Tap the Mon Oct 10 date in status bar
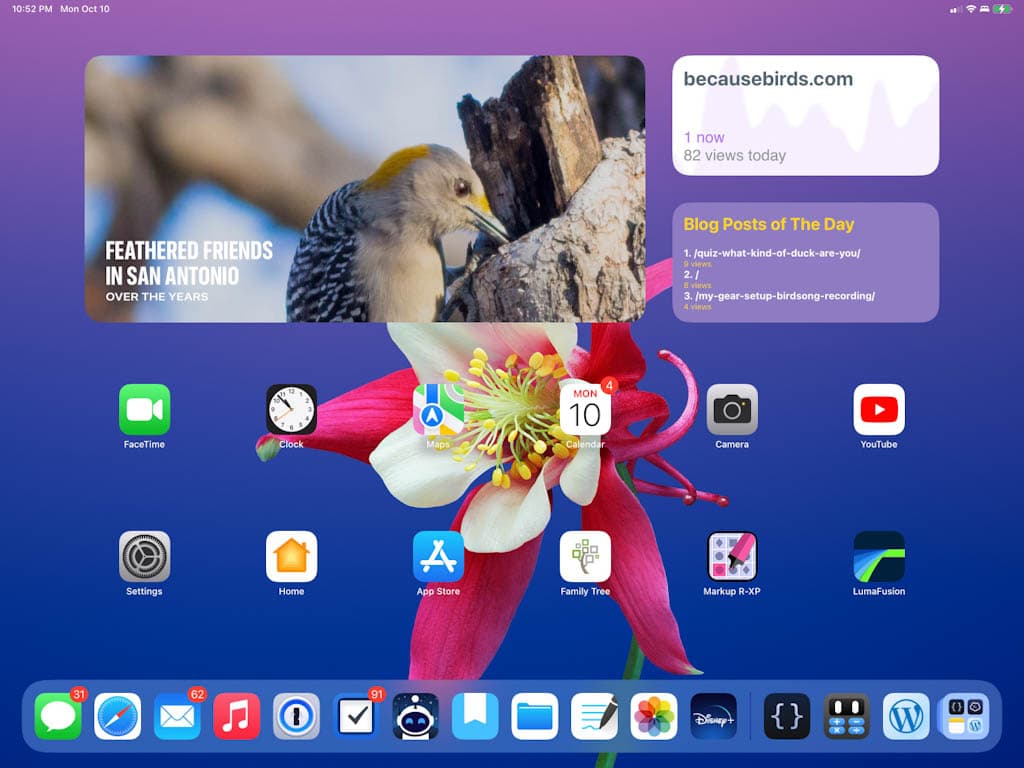The height and width of the screenshot is (768, 1024). tap(85, 9)
